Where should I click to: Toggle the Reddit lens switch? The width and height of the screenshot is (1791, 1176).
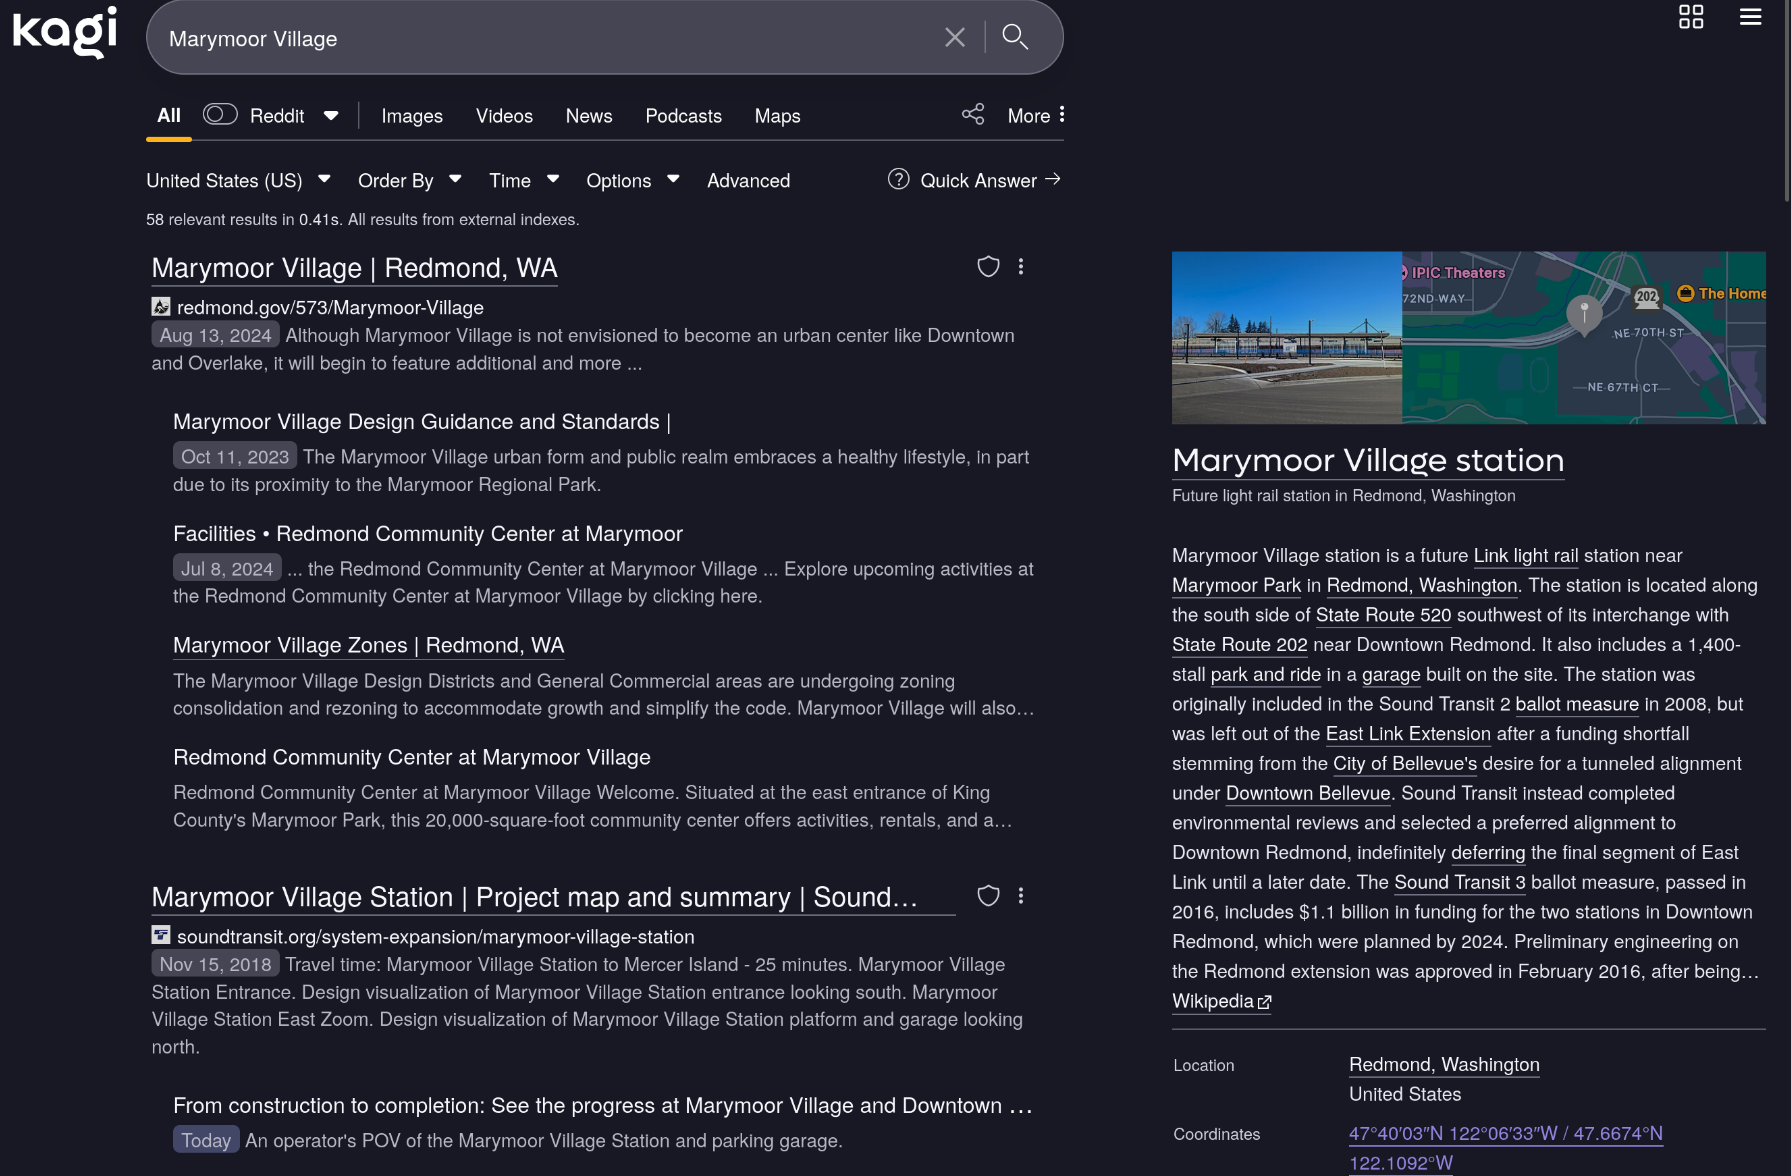coord(219,115)
